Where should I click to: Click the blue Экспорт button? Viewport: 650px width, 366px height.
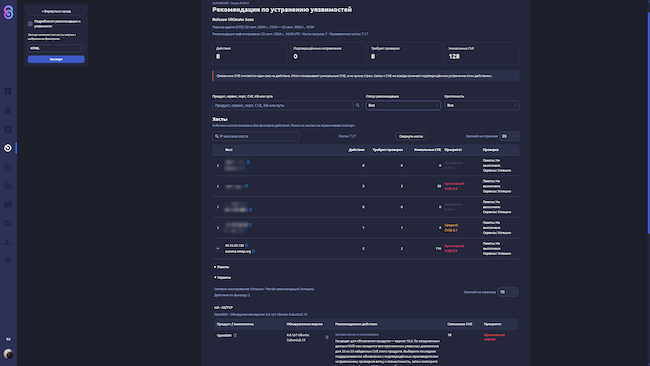point(56,59)
